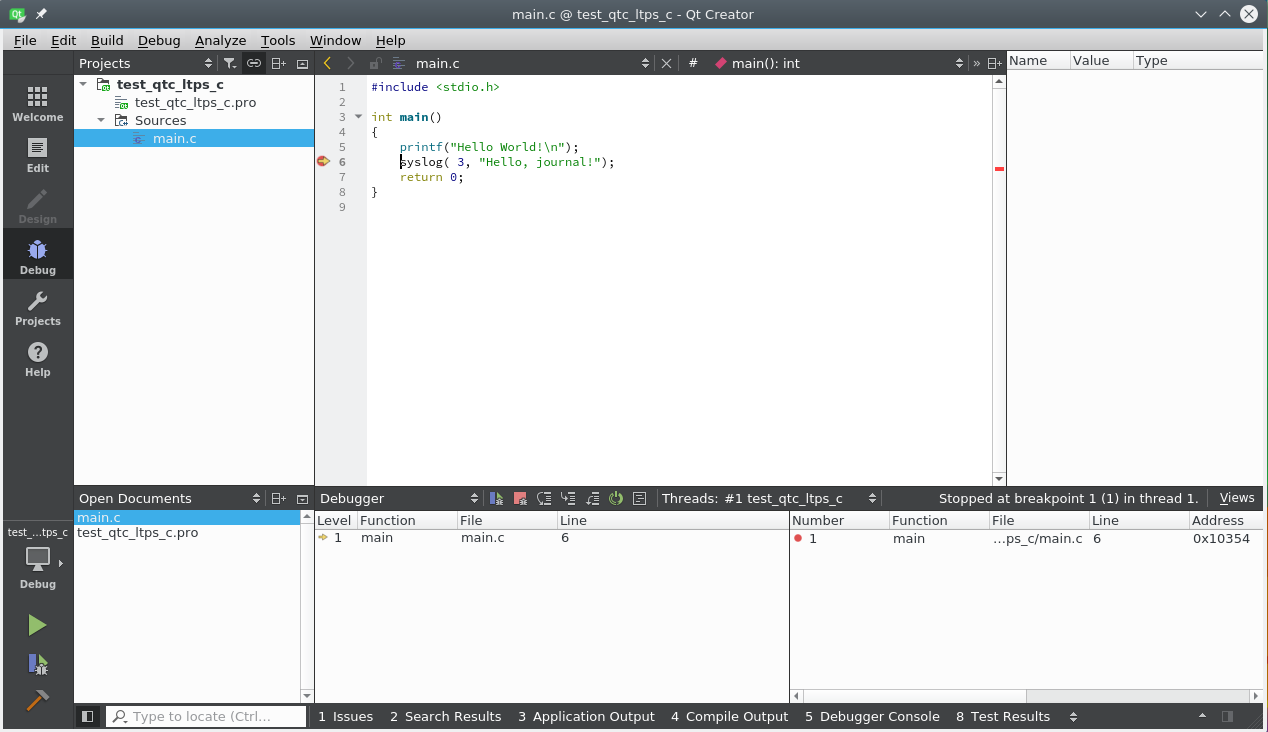Screen dimensions: 1268x732
Task: Click the Step Over icon
Action: 544,498
